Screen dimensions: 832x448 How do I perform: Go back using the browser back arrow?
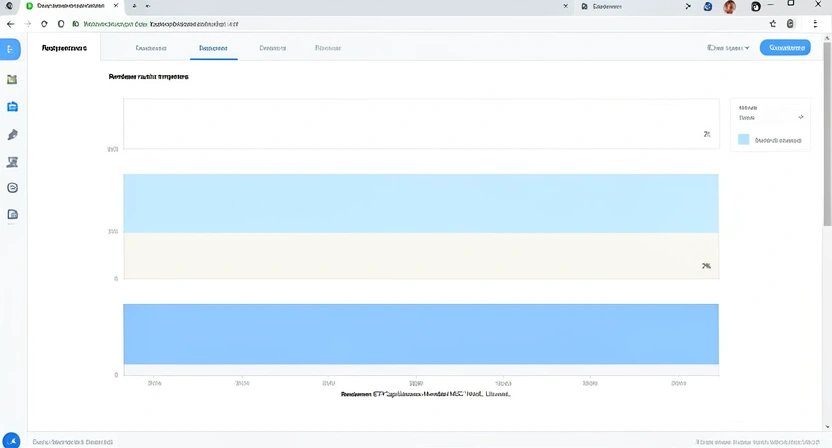pos(11,23)
